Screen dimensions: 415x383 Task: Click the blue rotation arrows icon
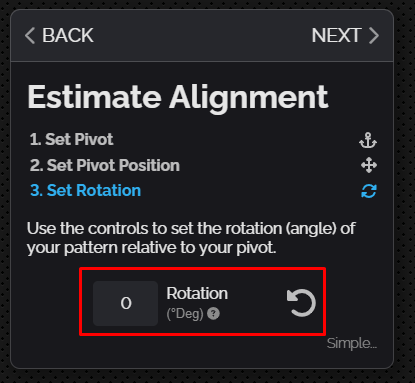[369, 191]
